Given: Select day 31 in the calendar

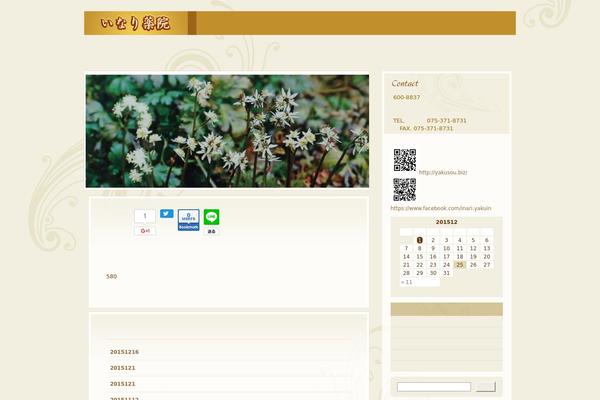Looking at the screenshot, I should point(446,273).
